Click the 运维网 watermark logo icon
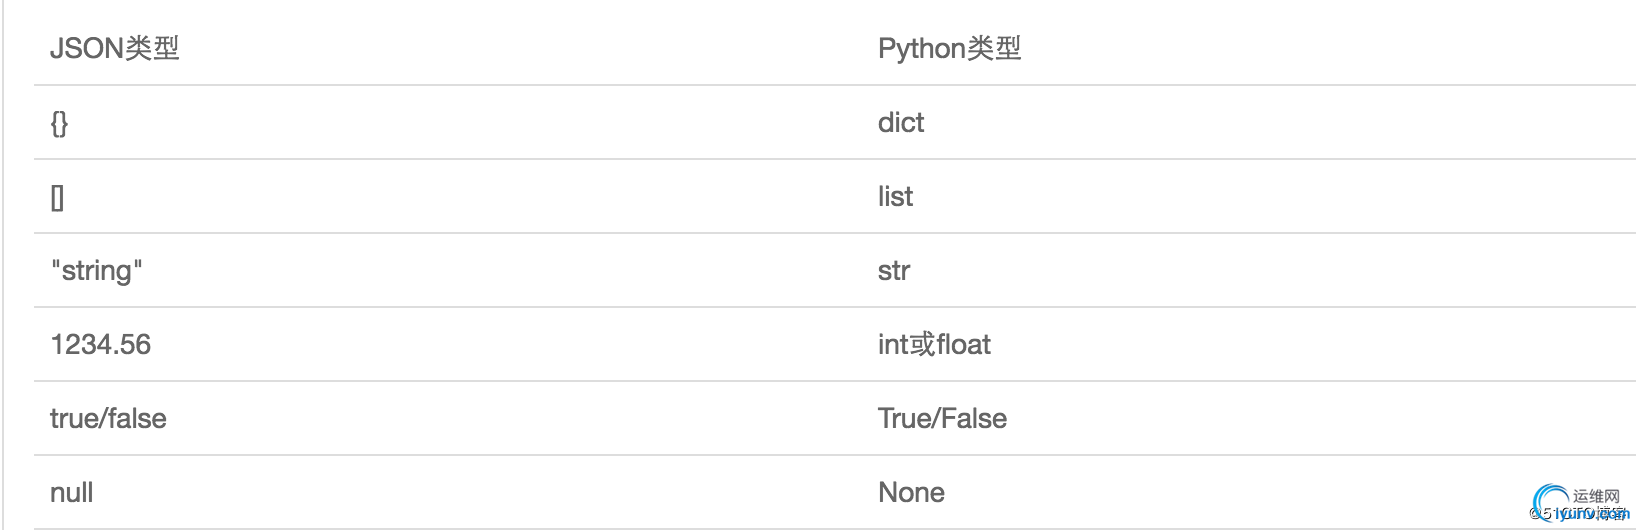This screenshot has width=1636, height=530. click(x=1551, y=501)
